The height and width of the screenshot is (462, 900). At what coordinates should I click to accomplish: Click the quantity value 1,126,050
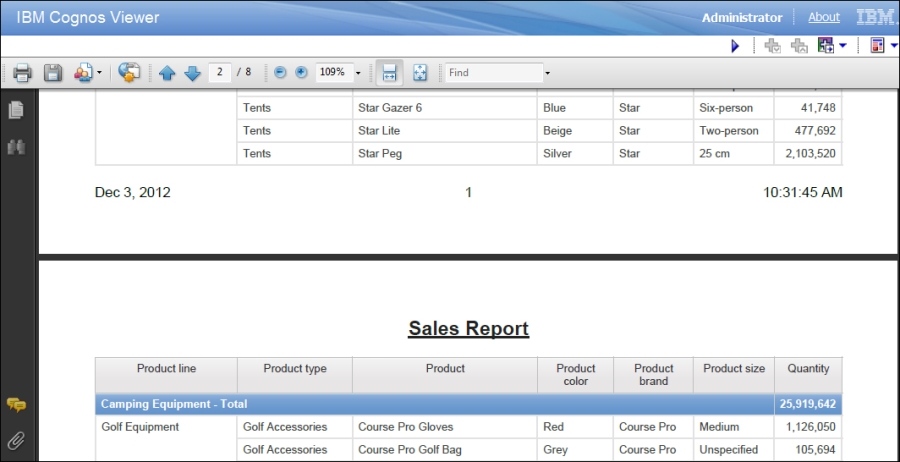[810, 426]
